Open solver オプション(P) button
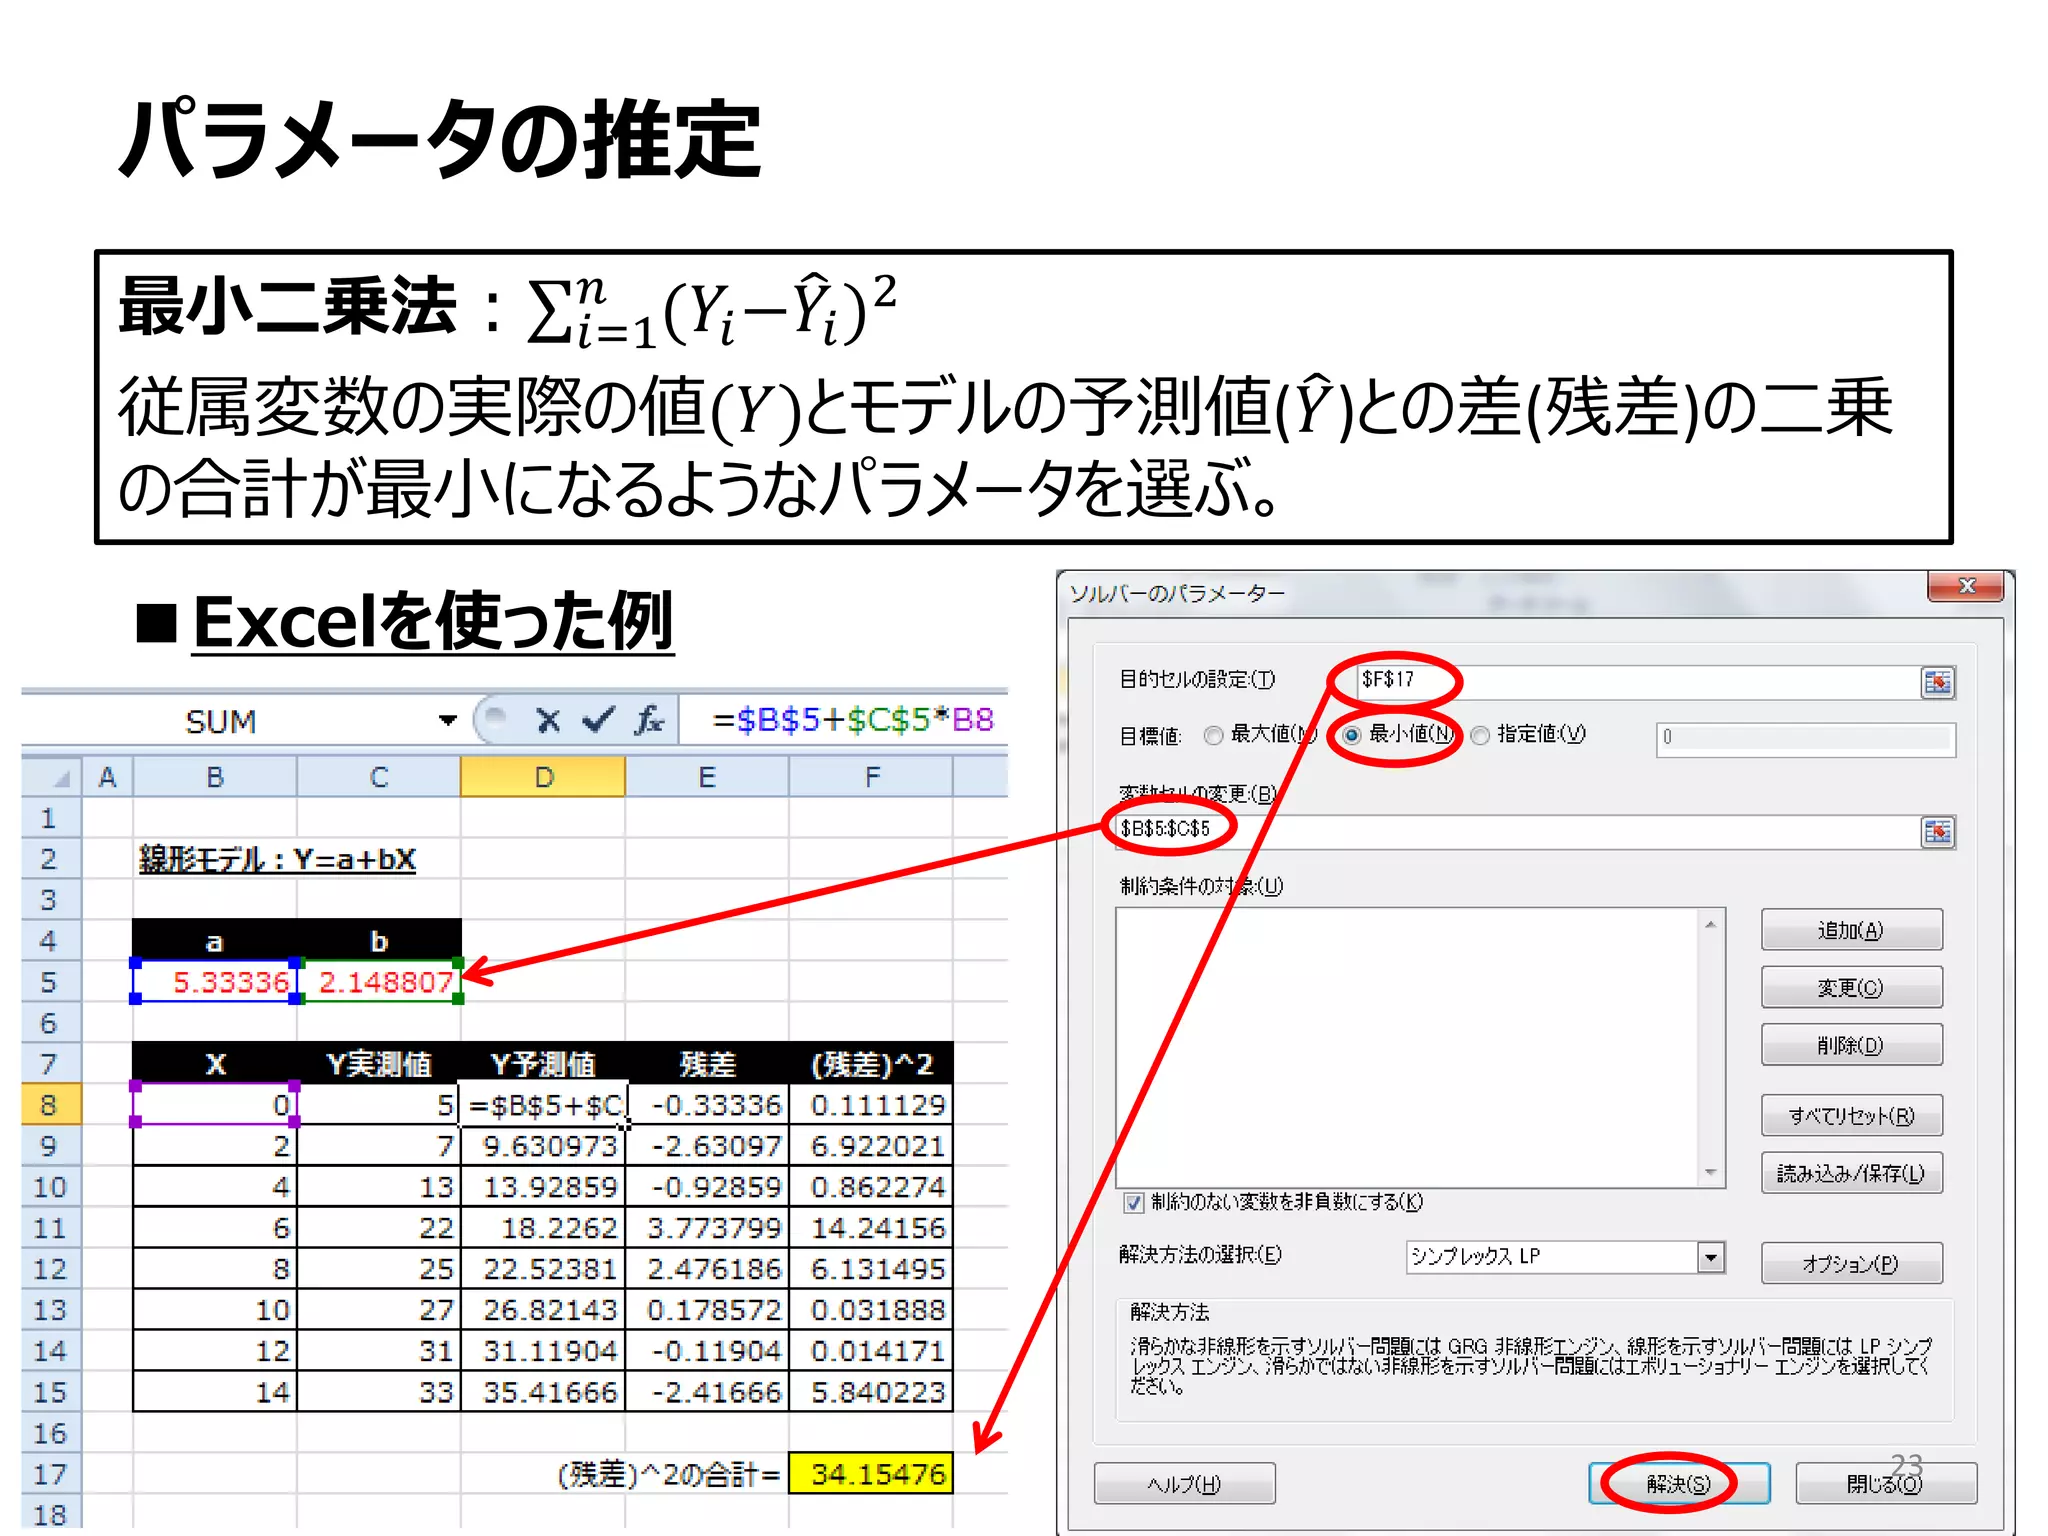This screenshot has height=1536, width=2048. (1851, 1263)
